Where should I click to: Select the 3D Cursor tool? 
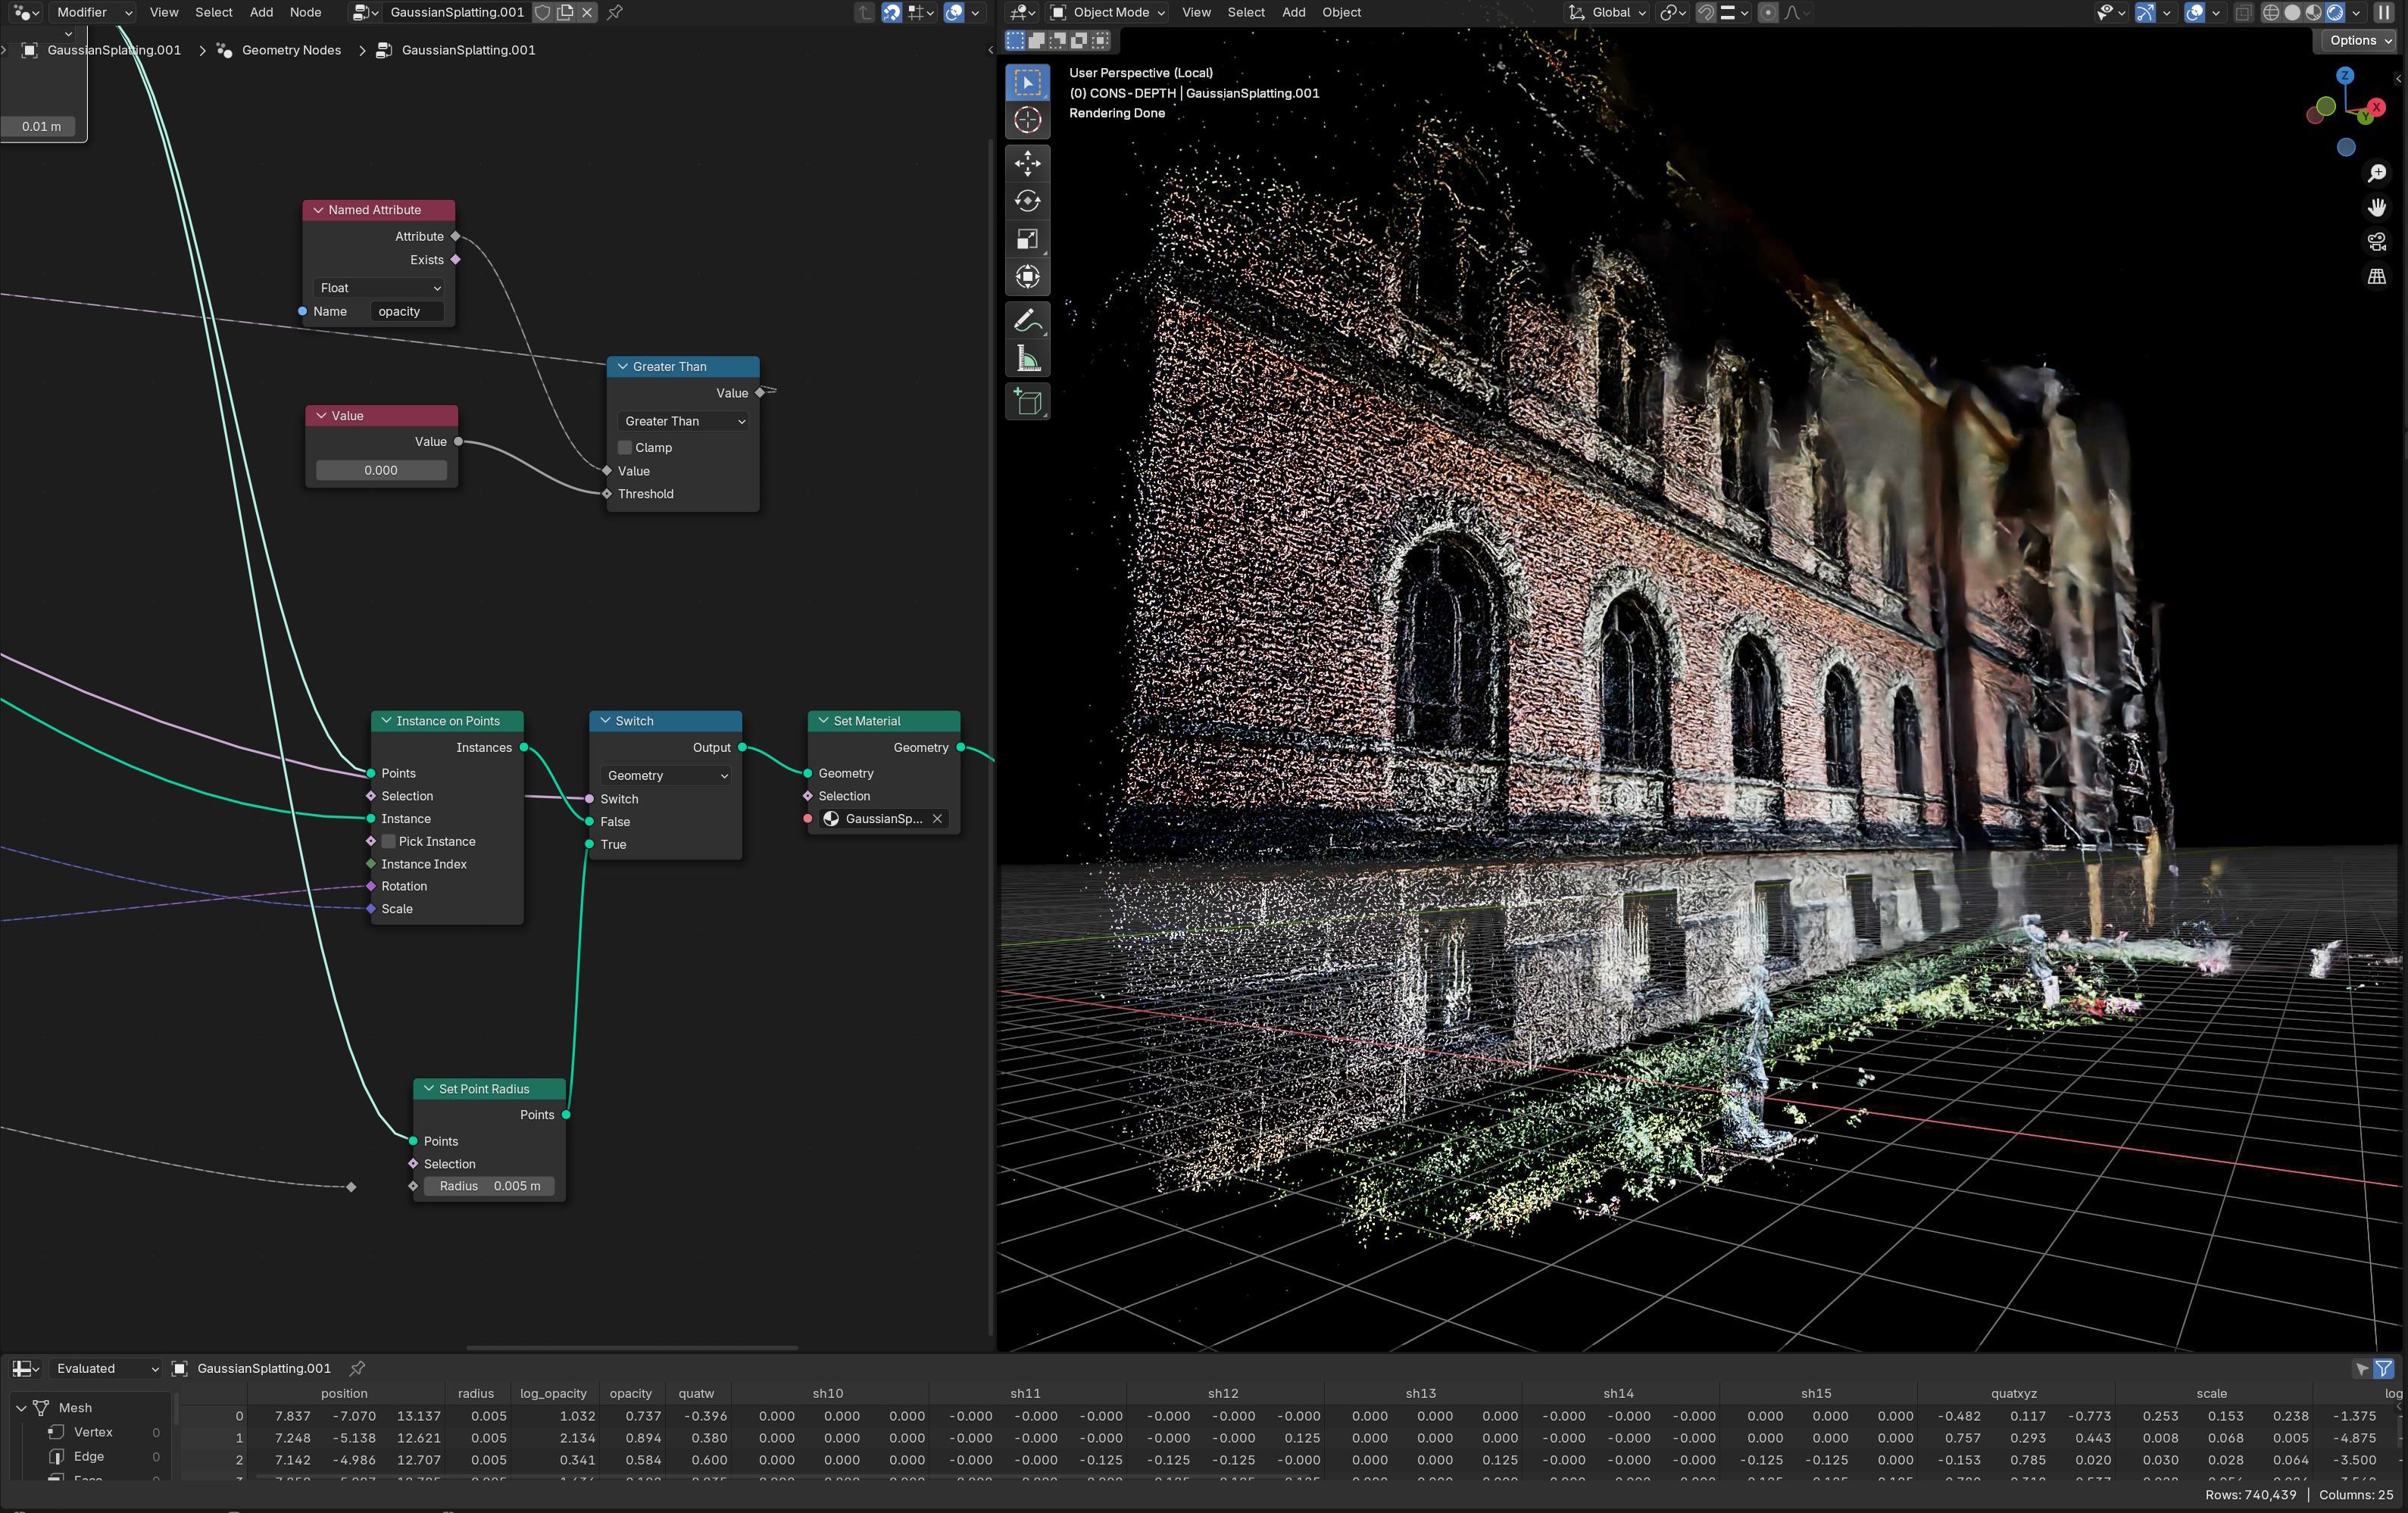click(x=1027, y=120)
